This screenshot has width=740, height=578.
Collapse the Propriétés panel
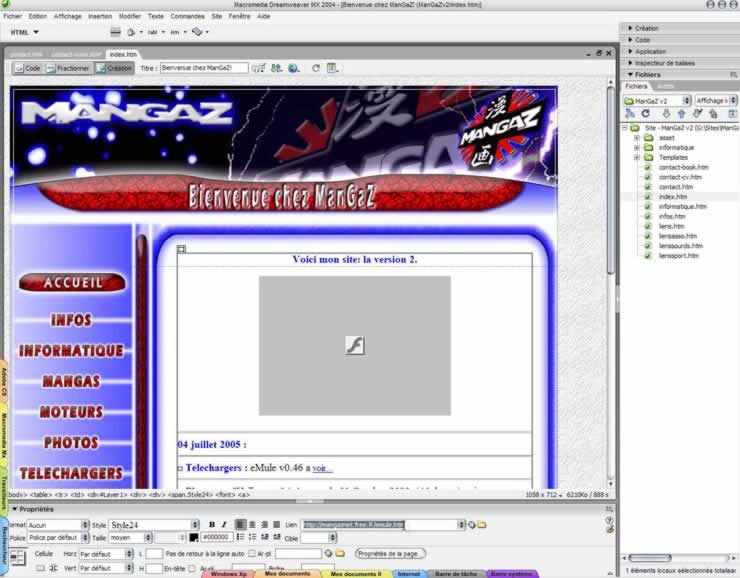coord(15,509)
